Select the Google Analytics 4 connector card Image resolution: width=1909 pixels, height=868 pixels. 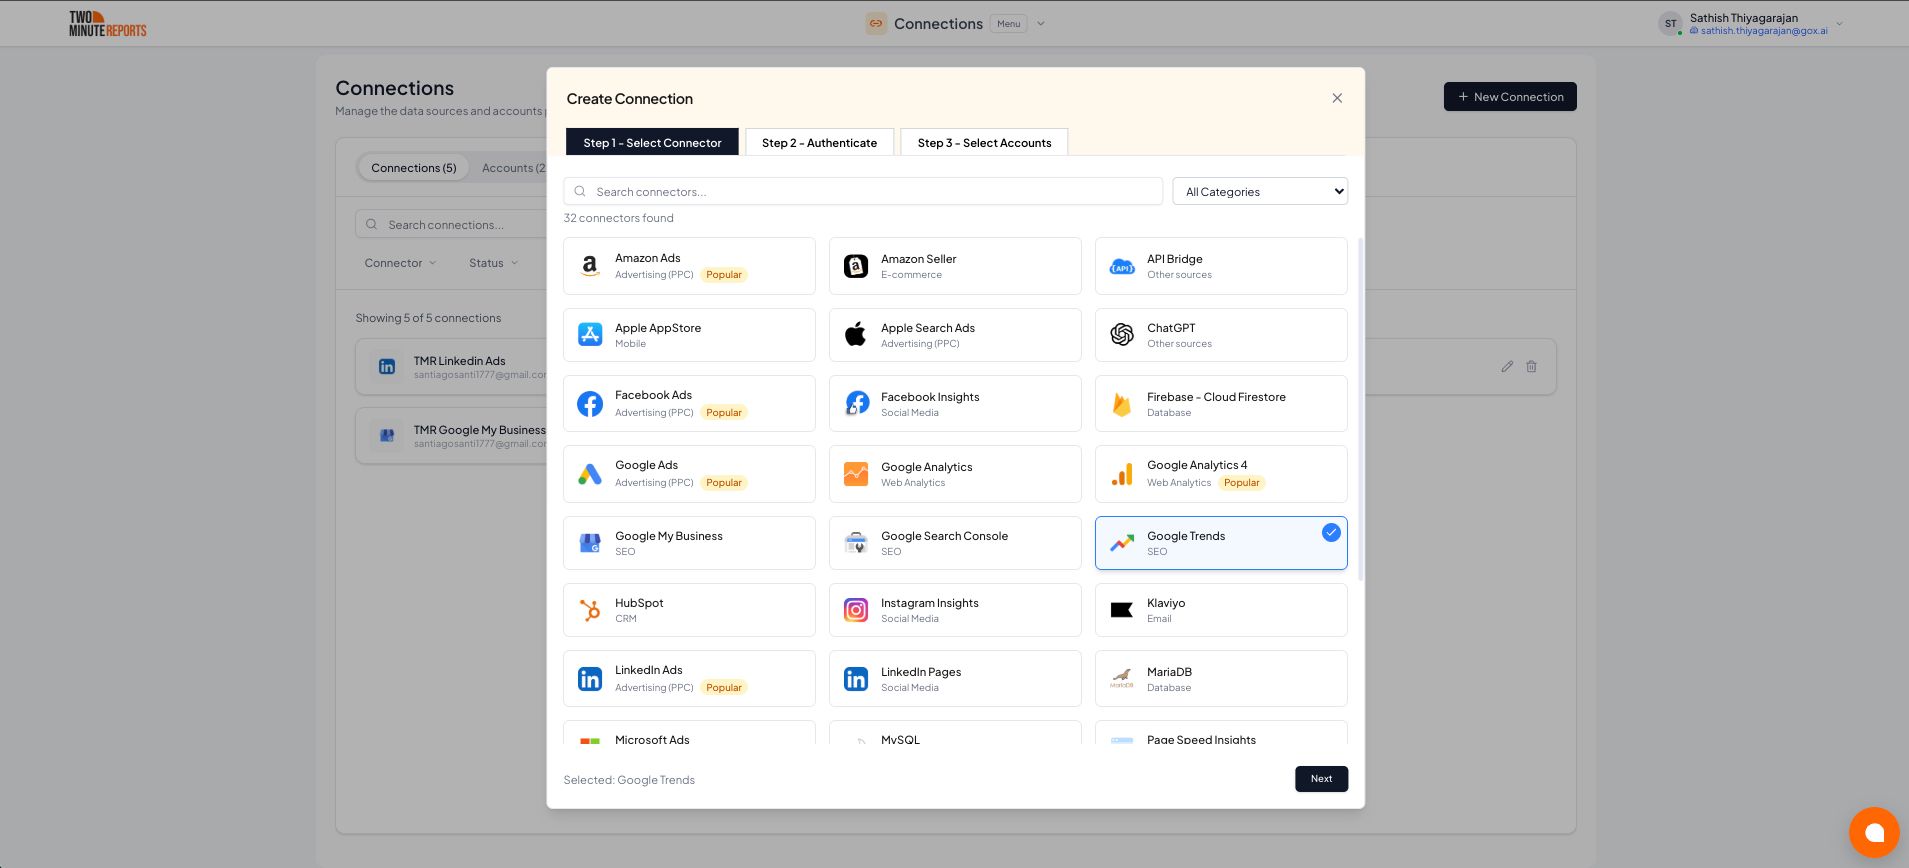[1220, 474]
